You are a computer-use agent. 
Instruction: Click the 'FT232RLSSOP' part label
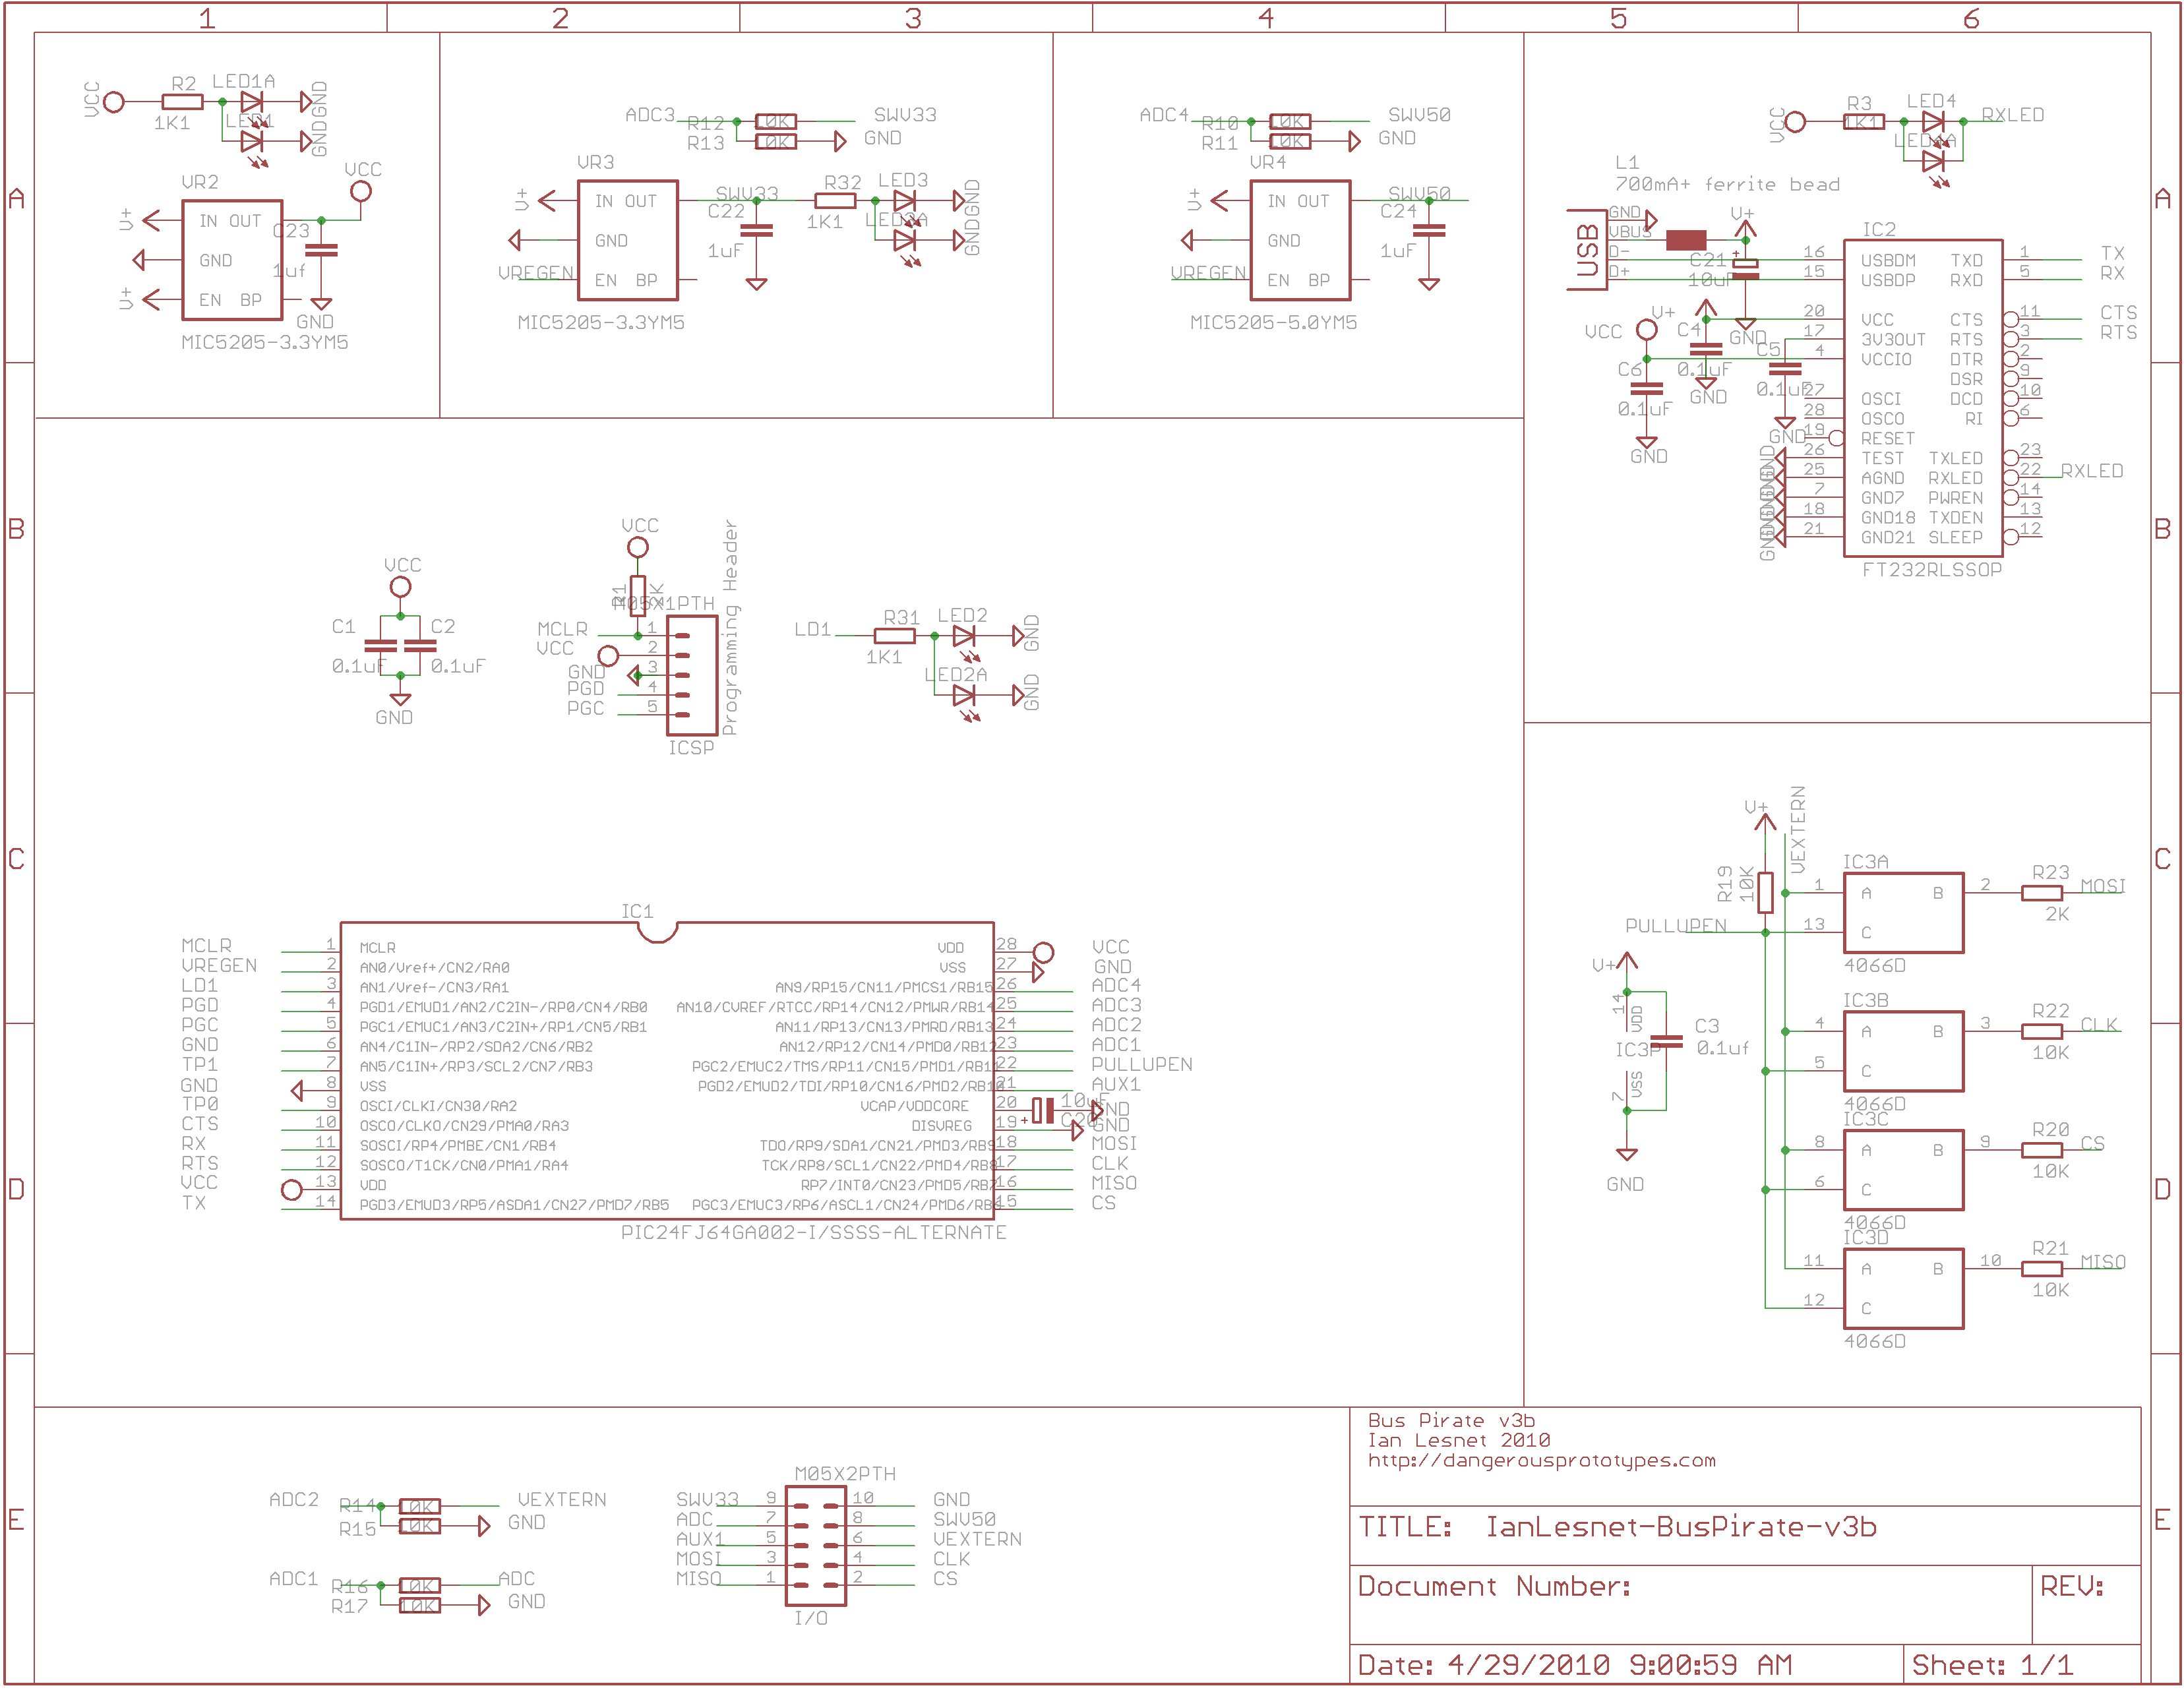click(x=1932, y=569)
